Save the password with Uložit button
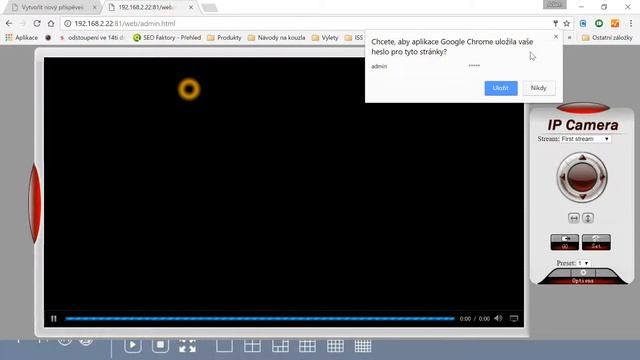 click(x=501, y=88)
